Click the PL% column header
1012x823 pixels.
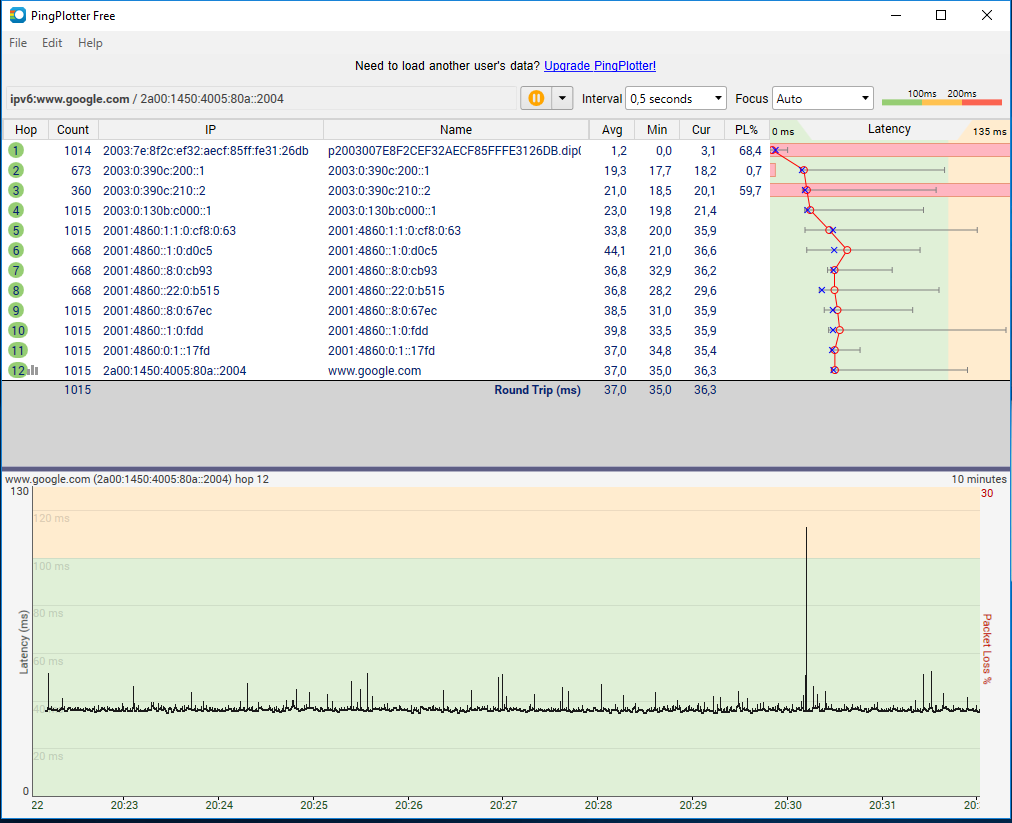(746, 130)
